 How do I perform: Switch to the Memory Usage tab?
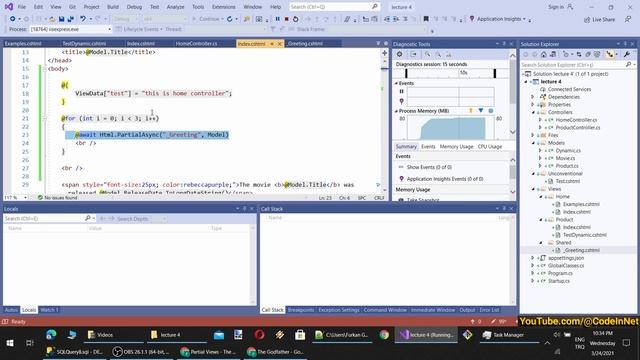(456, 147)
